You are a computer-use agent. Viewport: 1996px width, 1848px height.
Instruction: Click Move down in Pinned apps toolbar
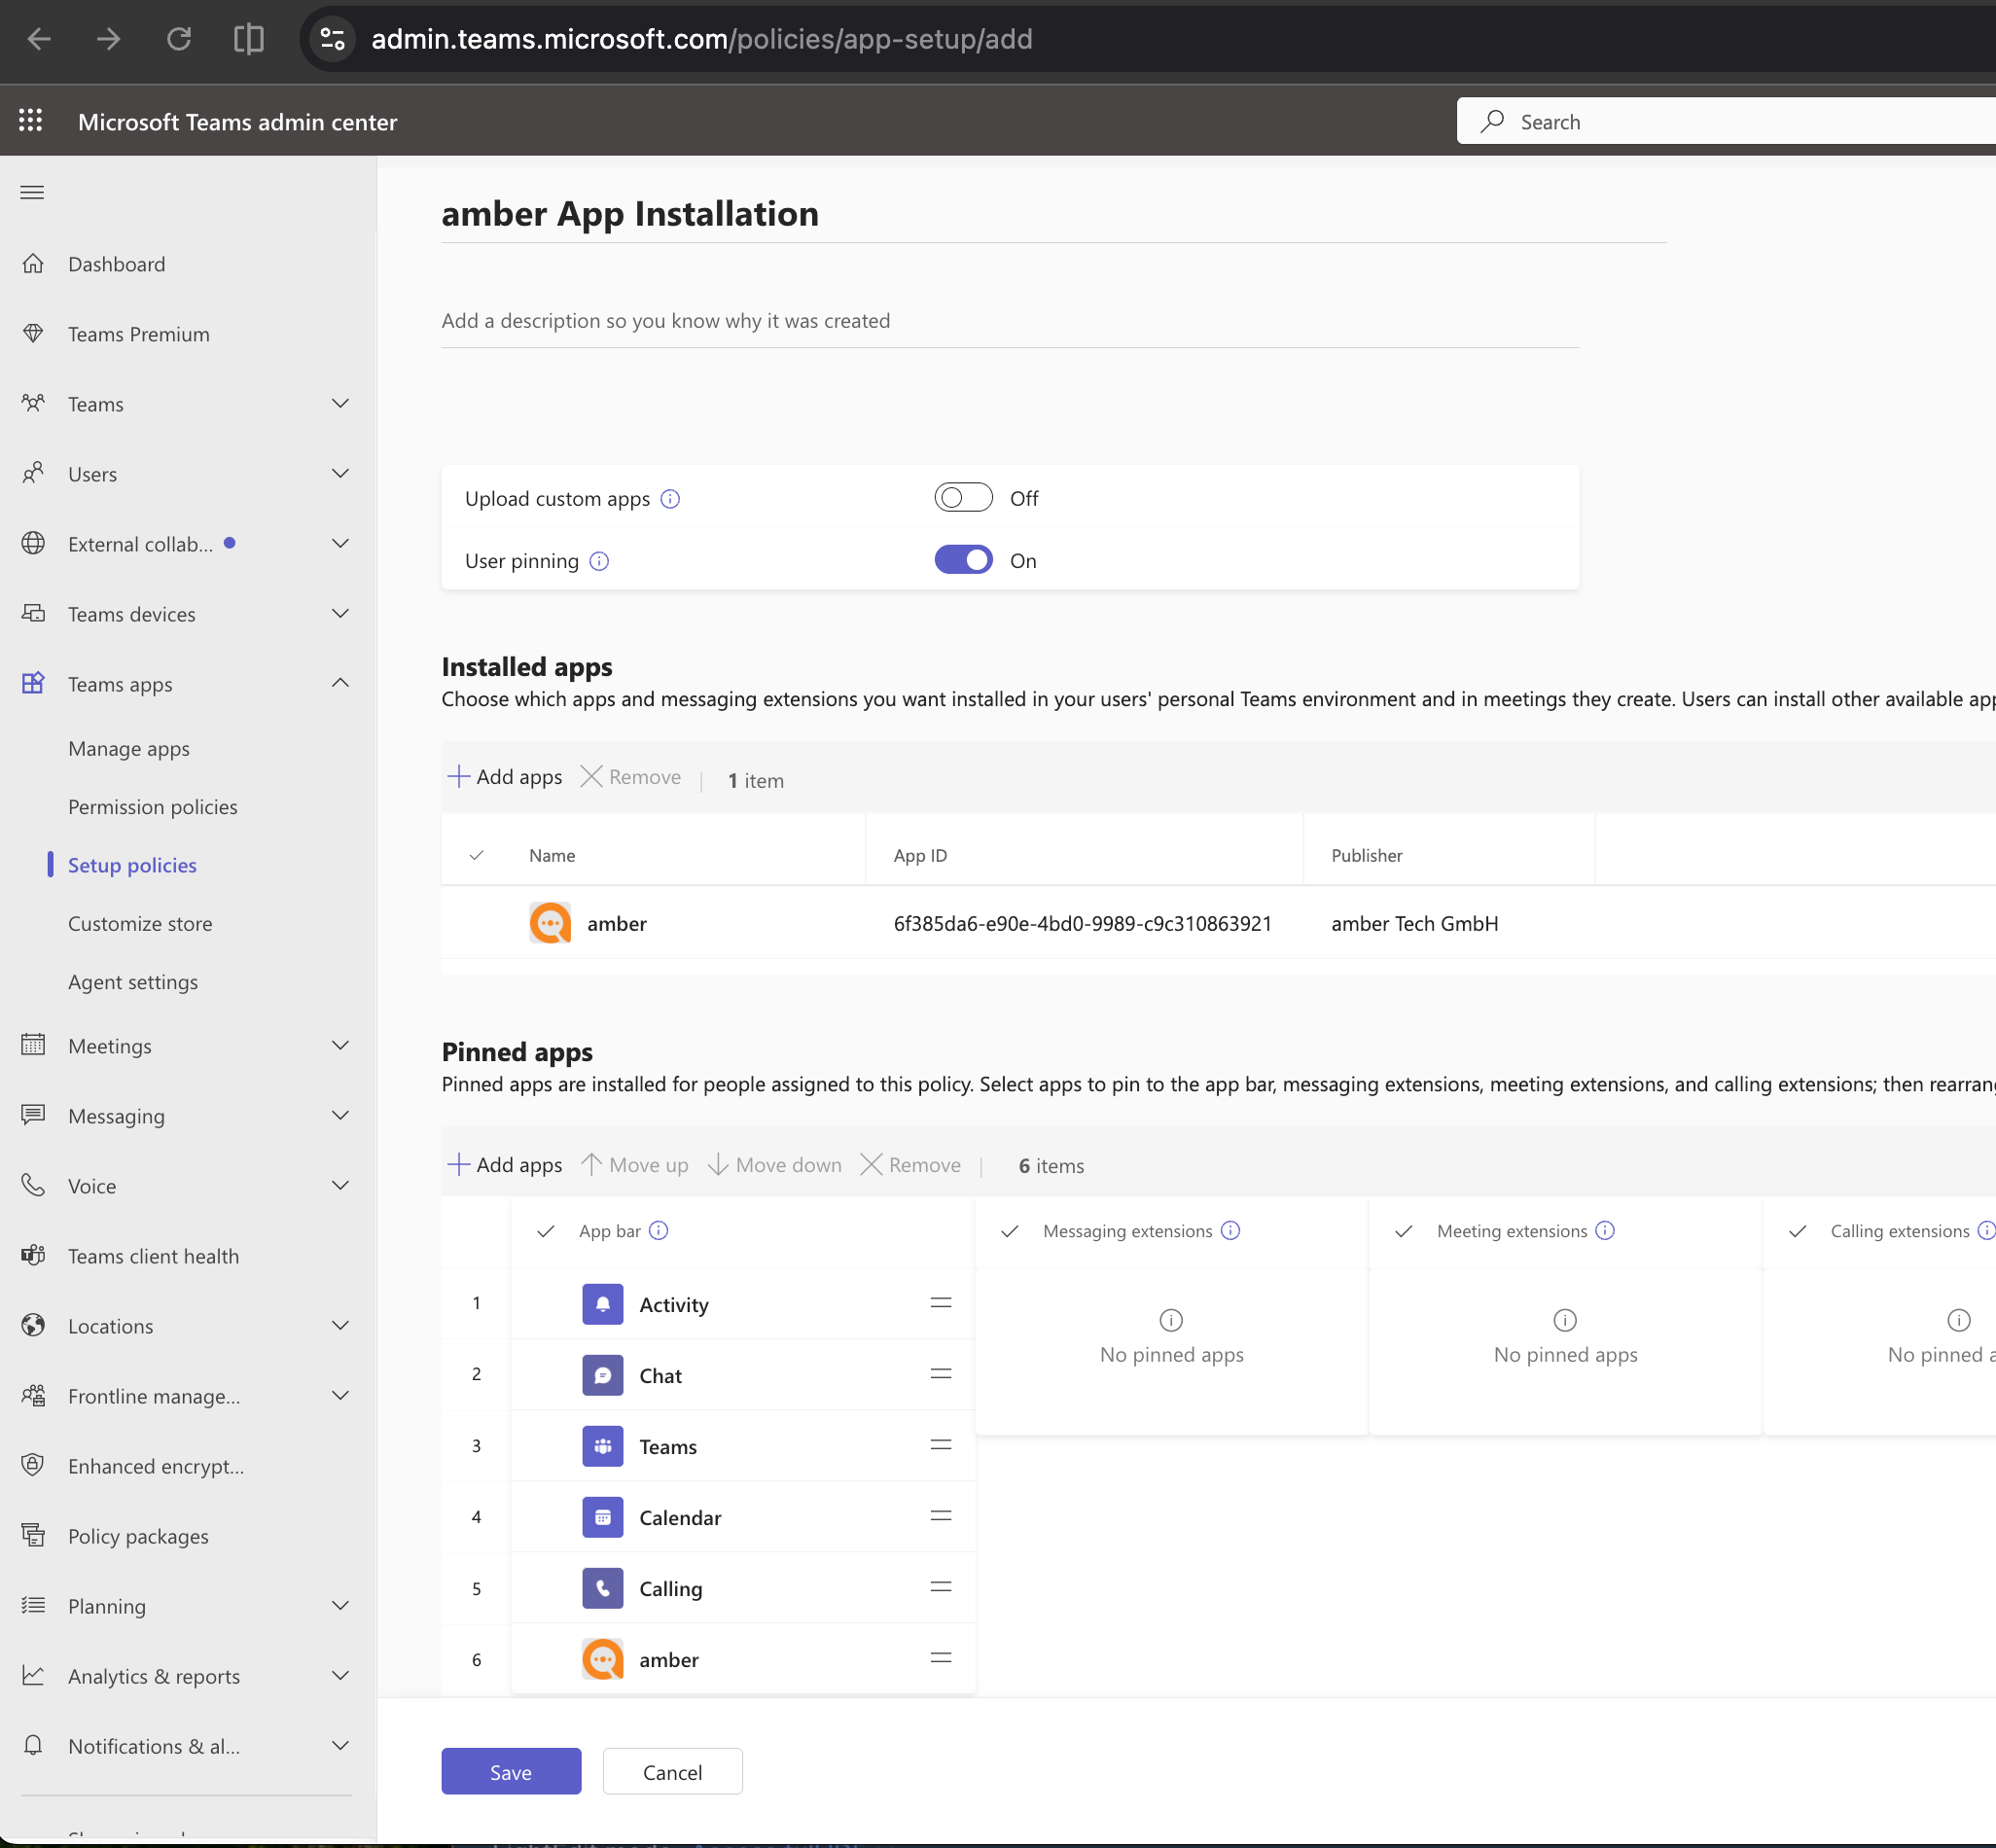click(x=775, y=1165)
